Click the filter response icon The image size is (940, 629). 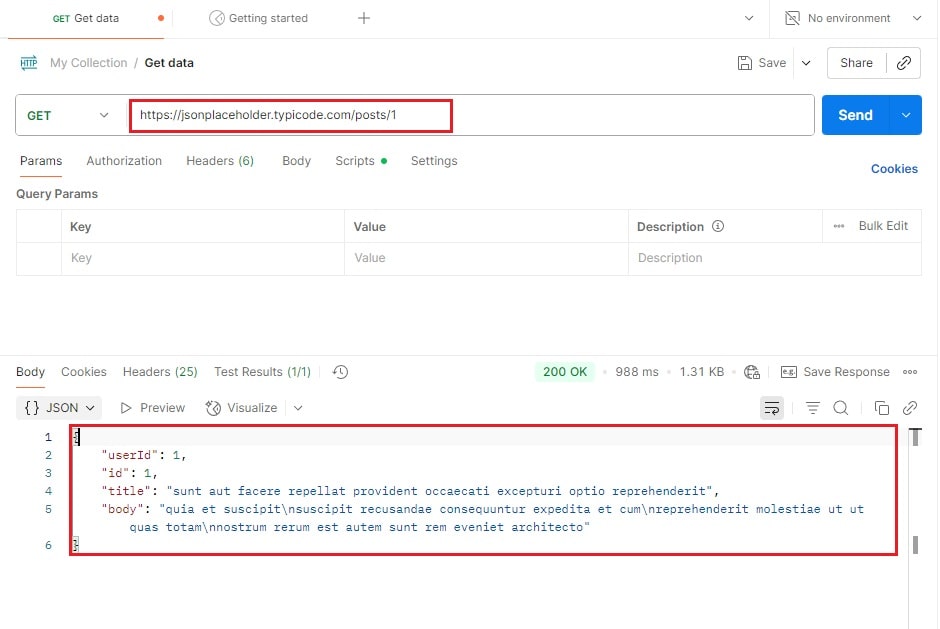click(812, 408)
